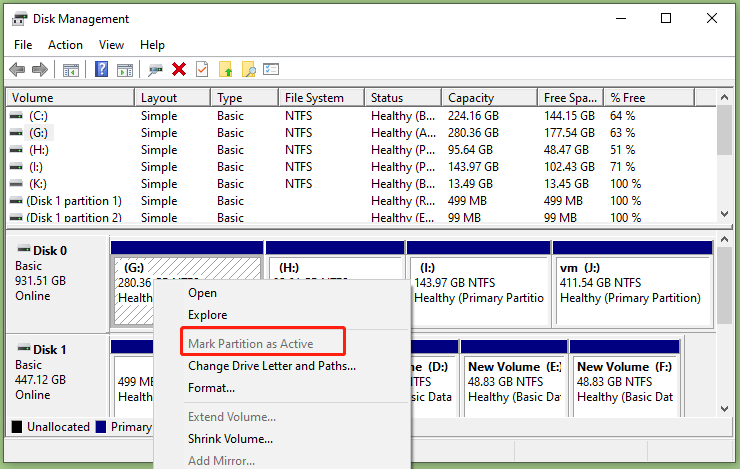Viewport: 740px width, 469px height.
Task: Click capacity value 224.16 GB
Action: (x=473, y=116)
